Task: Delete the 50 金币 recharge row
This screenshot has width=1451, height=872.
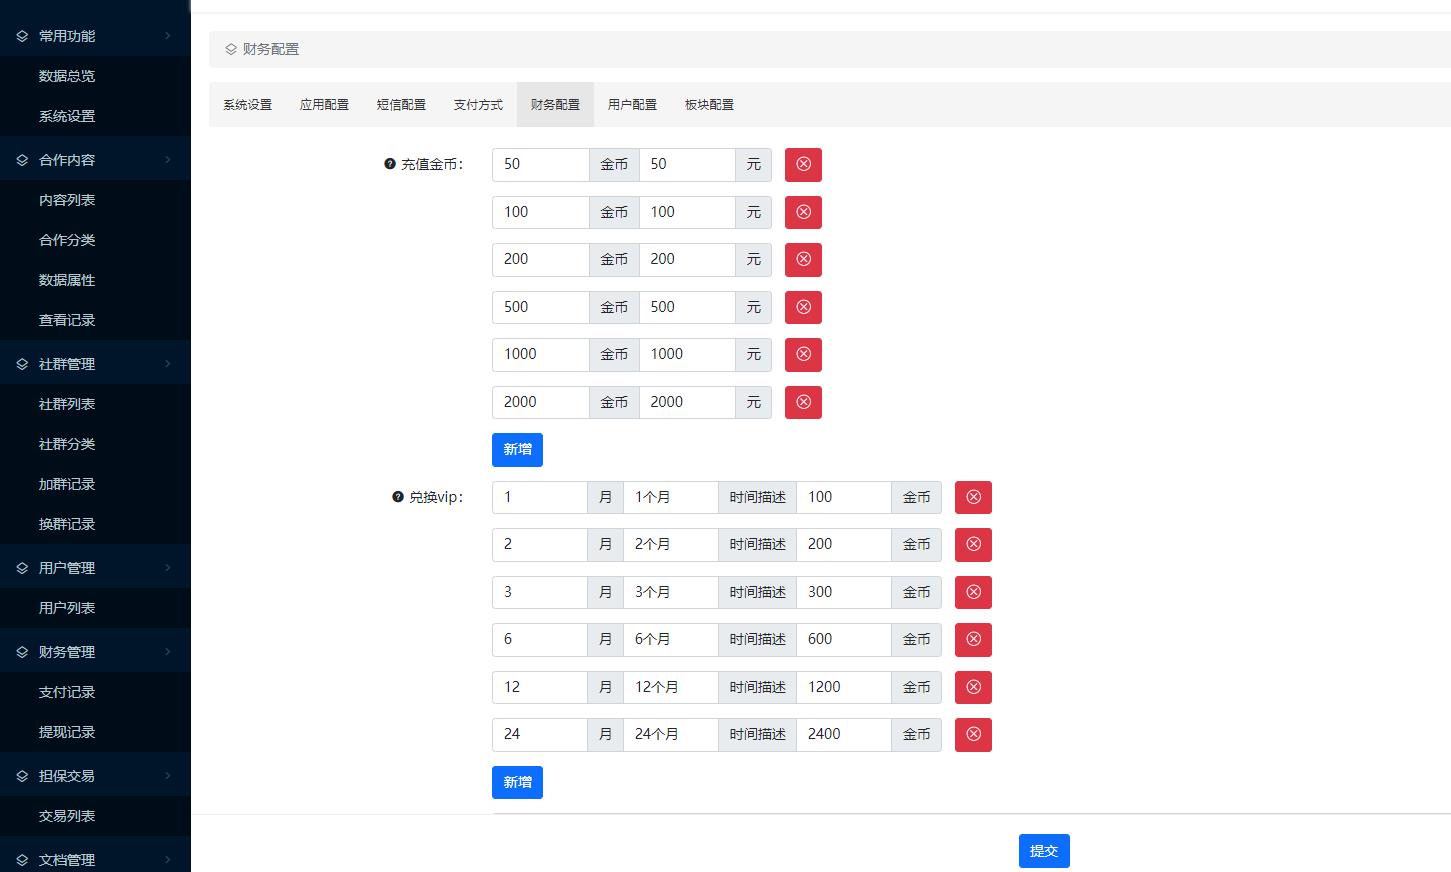Action: click(x=803, y=164)
